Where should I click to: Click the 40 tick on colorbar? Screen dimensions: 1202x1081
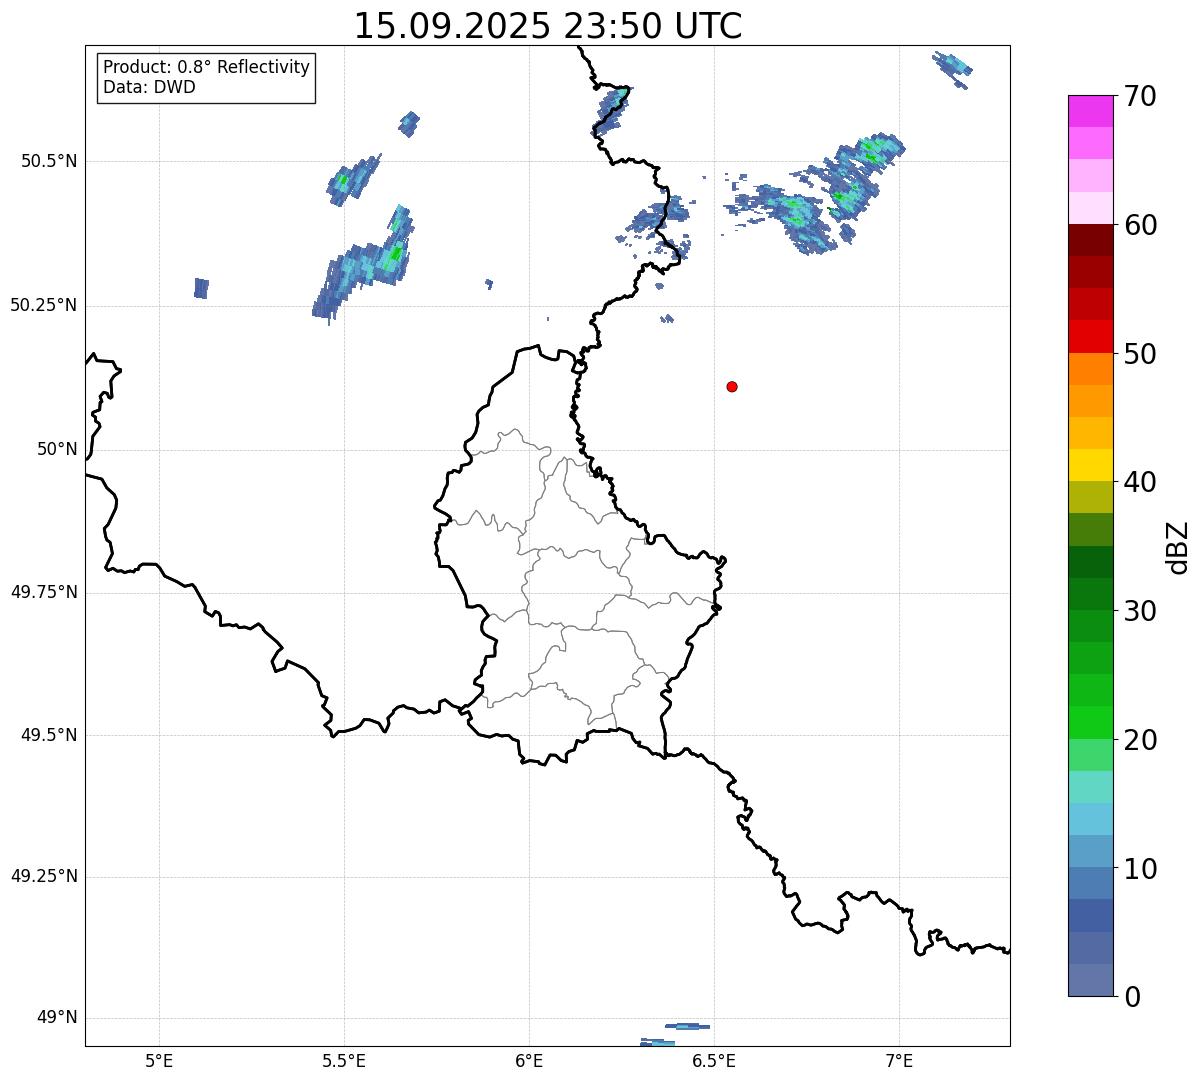[1140, 482]
